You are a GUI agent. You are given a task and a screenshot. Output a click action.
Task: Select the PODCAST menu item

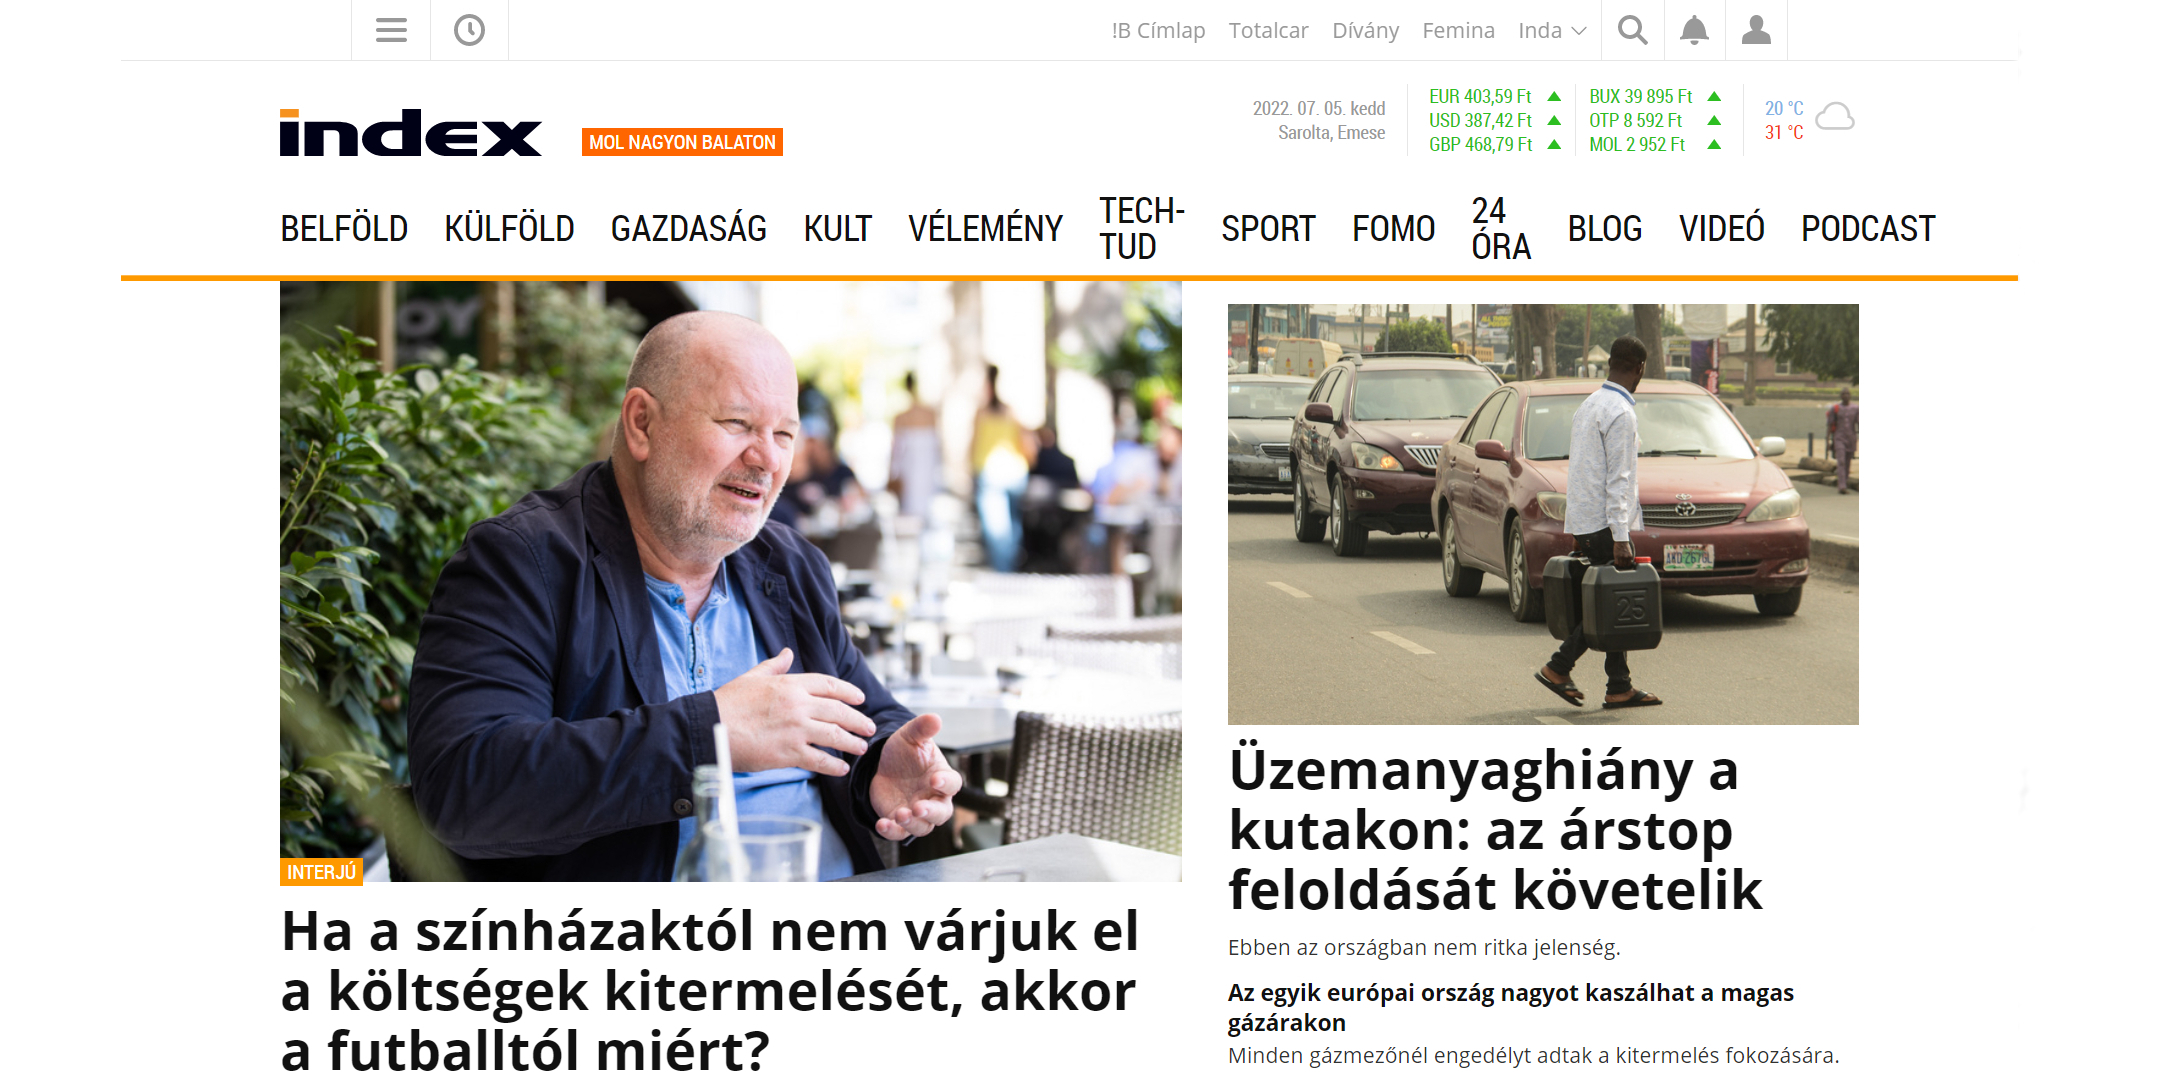coord(1868,229)
